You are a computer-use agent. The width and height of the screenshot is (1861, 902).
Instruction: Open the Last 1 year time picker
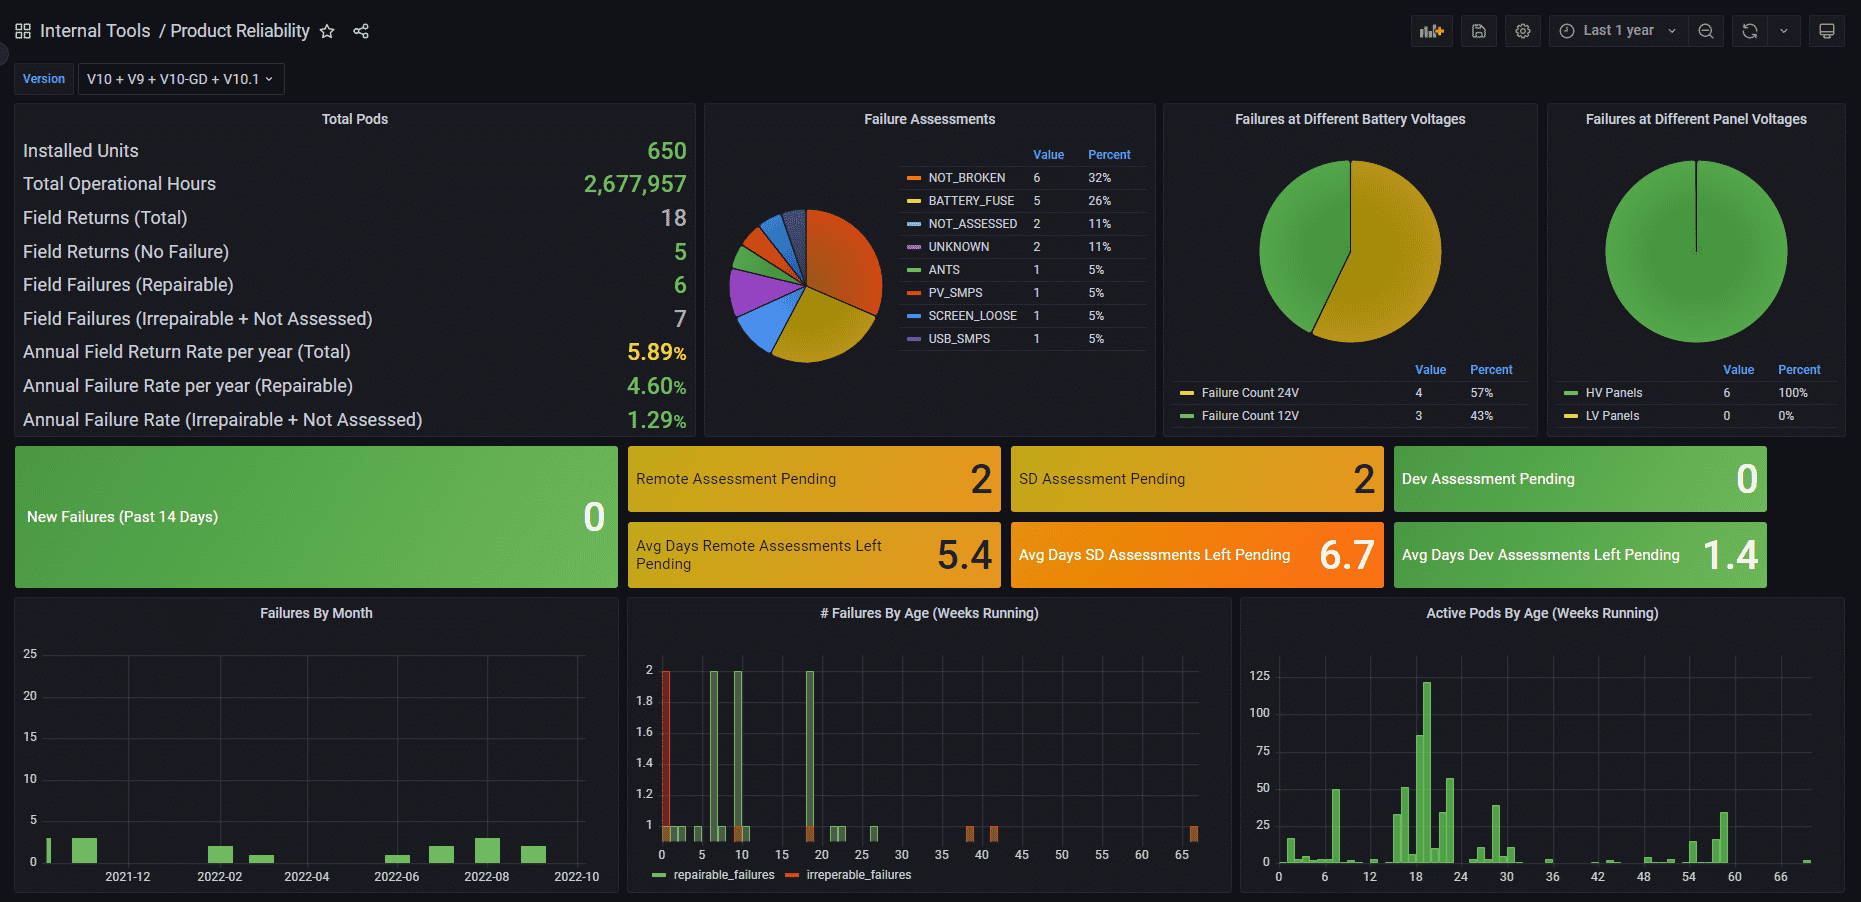coord(1618,31)
